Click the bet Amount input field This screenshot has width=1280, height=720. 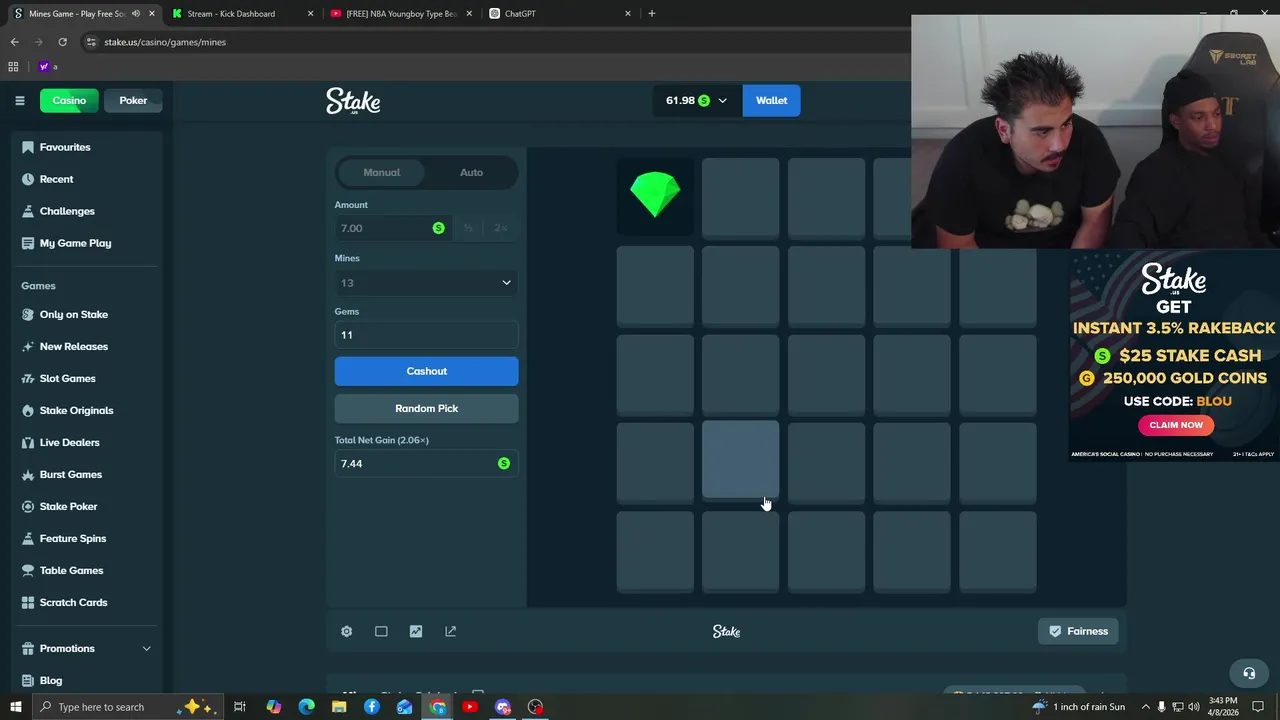(x=392, y=228)
